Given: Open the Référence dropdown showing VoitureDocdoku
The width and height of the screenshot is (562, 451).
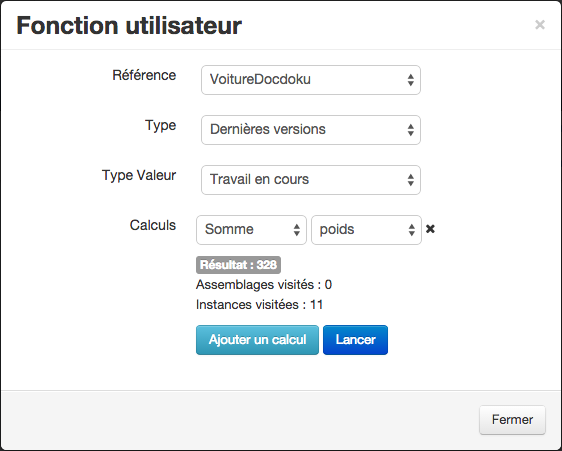Looking at the screenshot, I should point(311,80).
